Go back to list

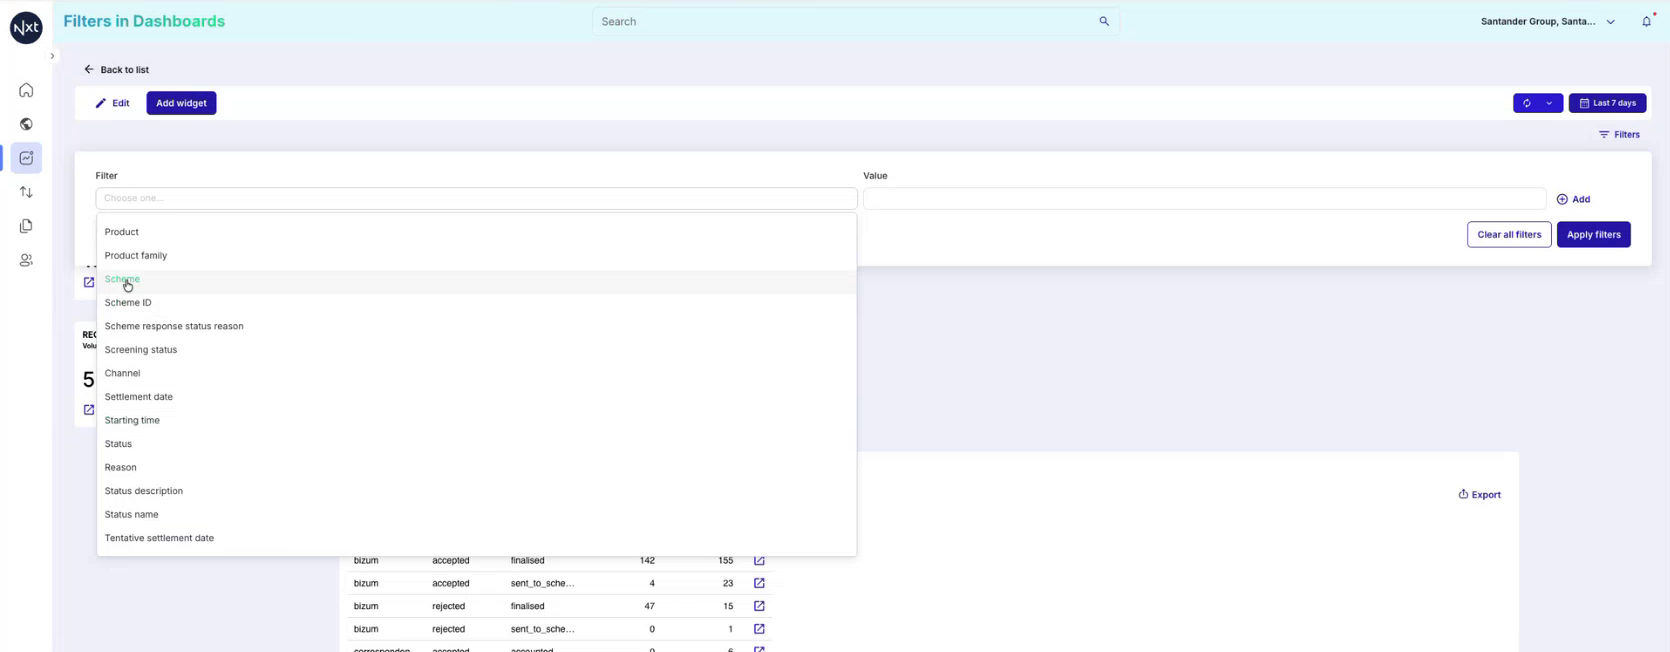[116, 70]
